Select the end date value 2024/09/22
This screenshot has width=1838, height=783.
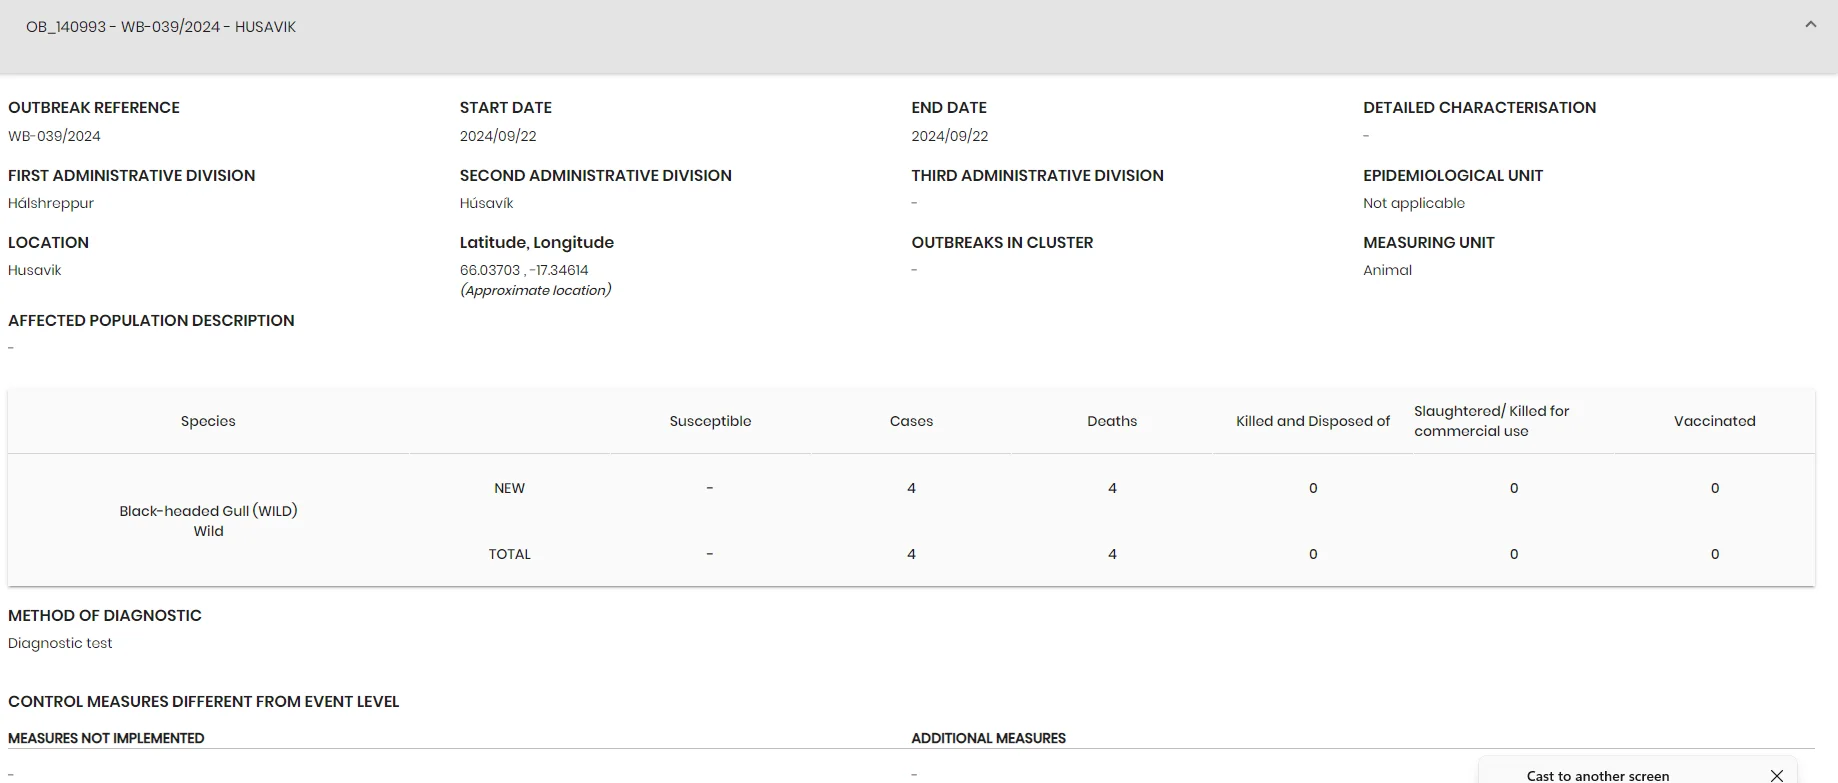pyautogui.click(x=949, y=136)
